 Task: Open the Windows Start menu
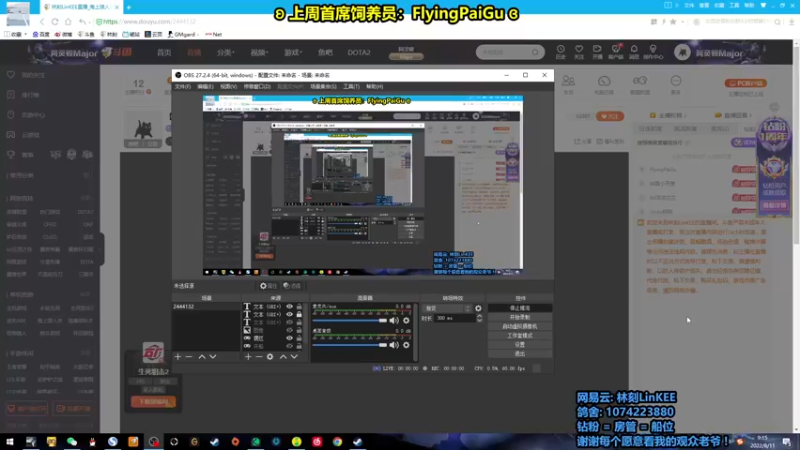pos(10,442)
